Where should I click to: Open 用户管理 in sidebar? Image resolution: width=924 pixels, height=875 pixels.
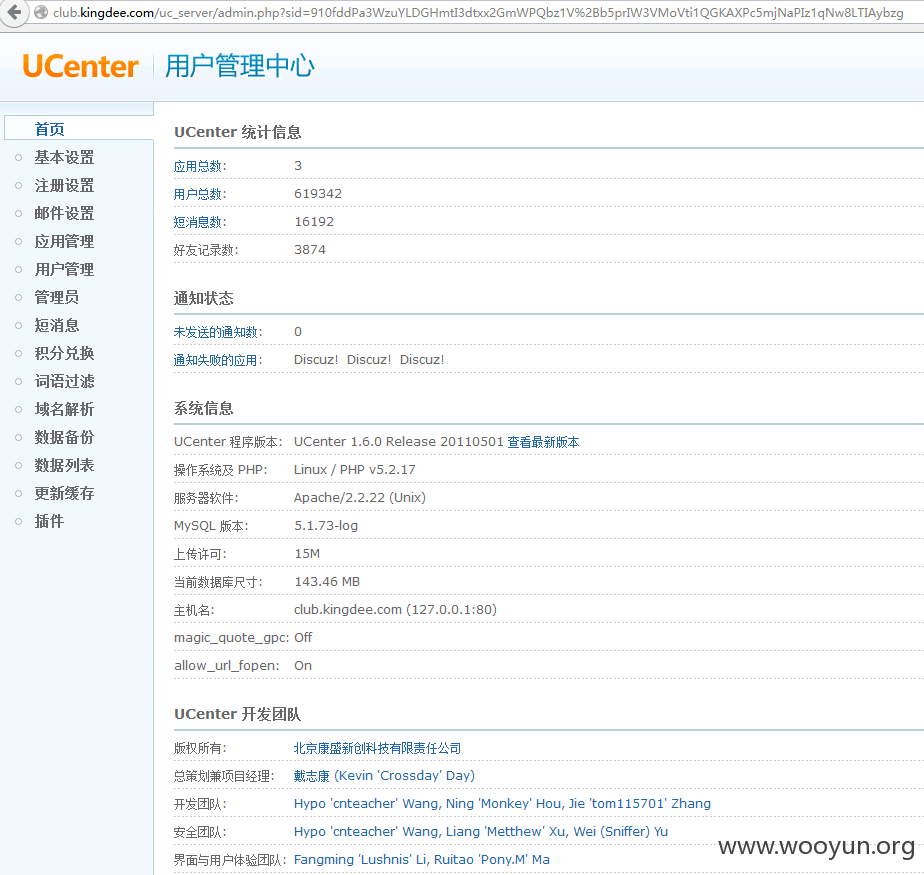click(64, 269)
